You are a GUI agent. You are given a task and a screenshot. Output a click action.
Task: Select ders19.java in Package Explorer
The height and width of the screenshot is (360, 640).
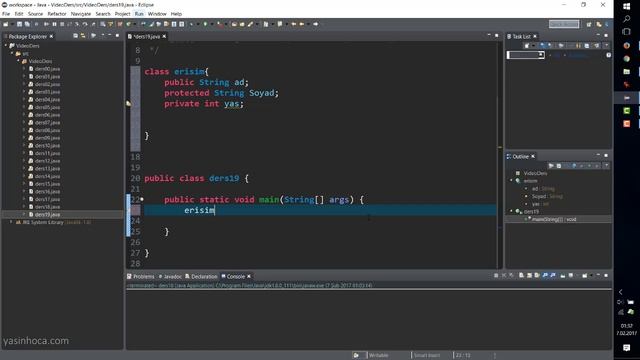[x=47, y=214]
